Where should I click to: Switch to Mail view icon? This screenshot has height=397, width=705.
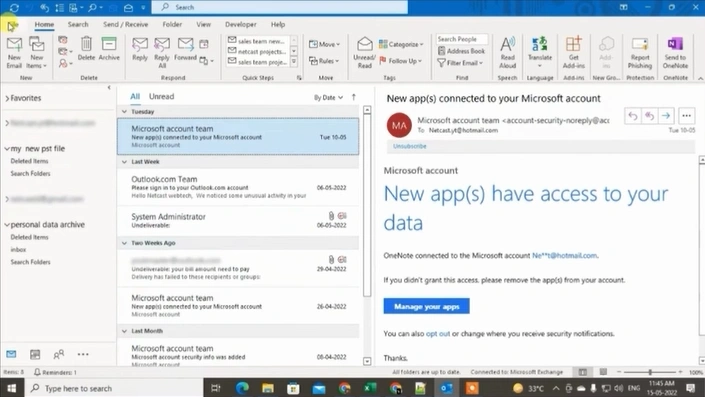(11, 354)
